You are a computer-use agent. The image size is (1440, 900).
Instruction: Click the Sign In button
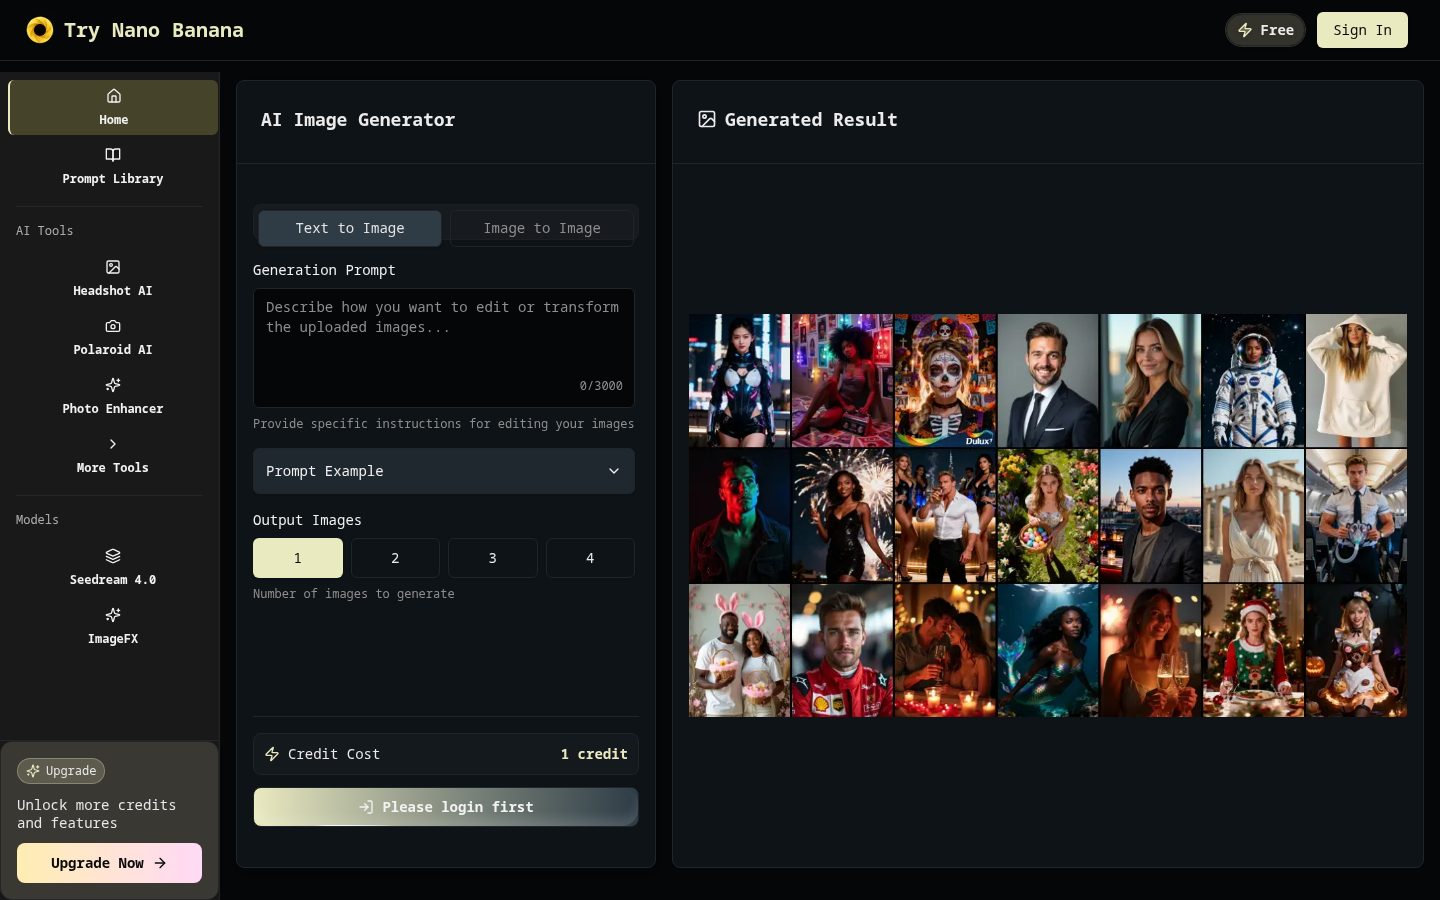pyautogui.click(x=1362, y=30)
